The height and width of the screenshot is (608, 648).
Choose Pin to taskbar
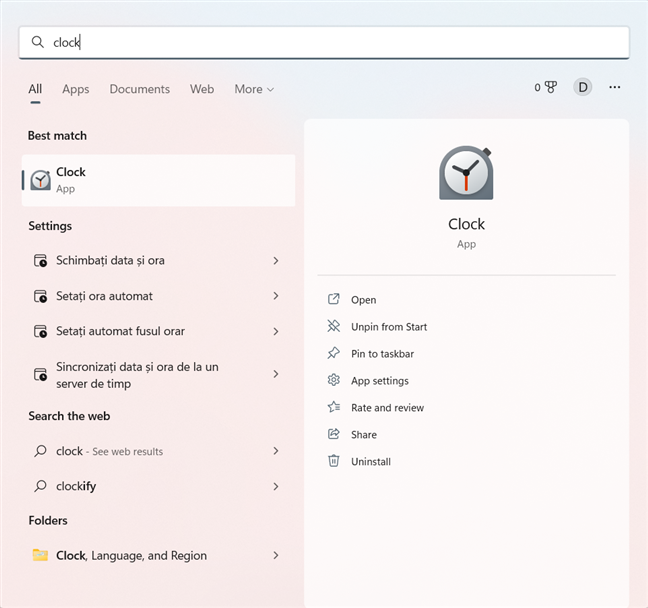382,354
